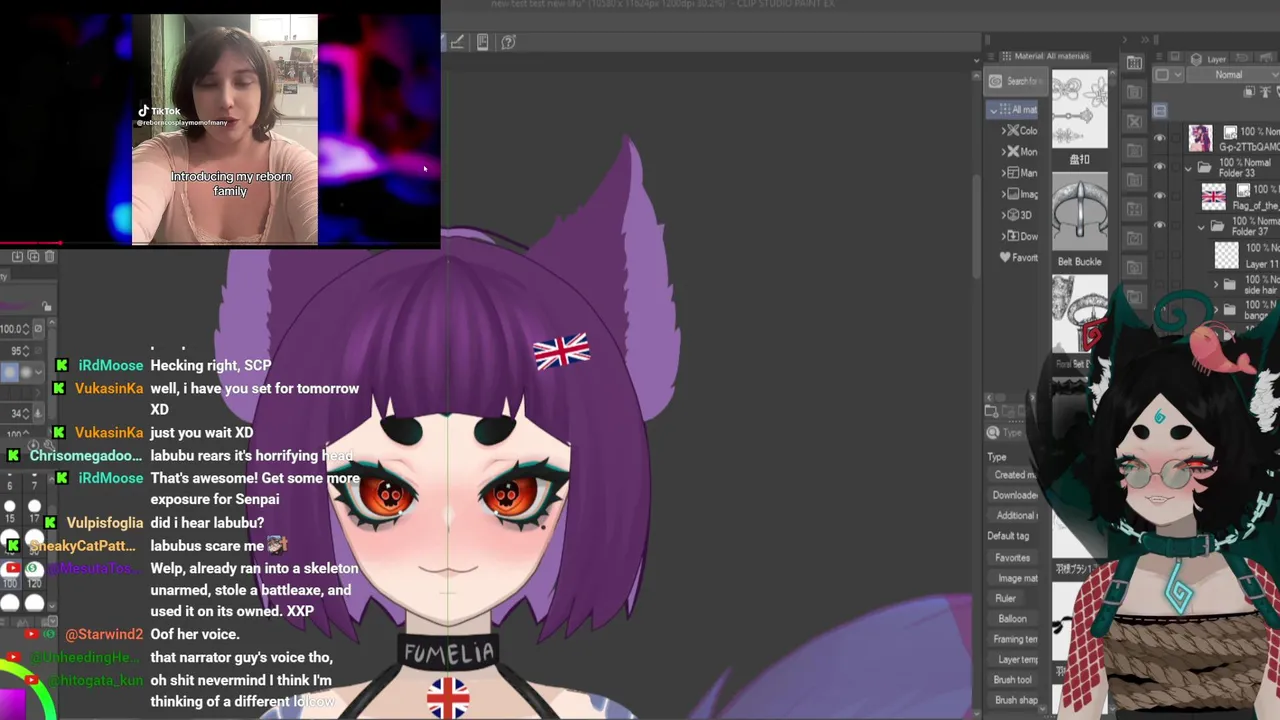
Task: Filter by the Ruler tag
Action: (1005, 598)
